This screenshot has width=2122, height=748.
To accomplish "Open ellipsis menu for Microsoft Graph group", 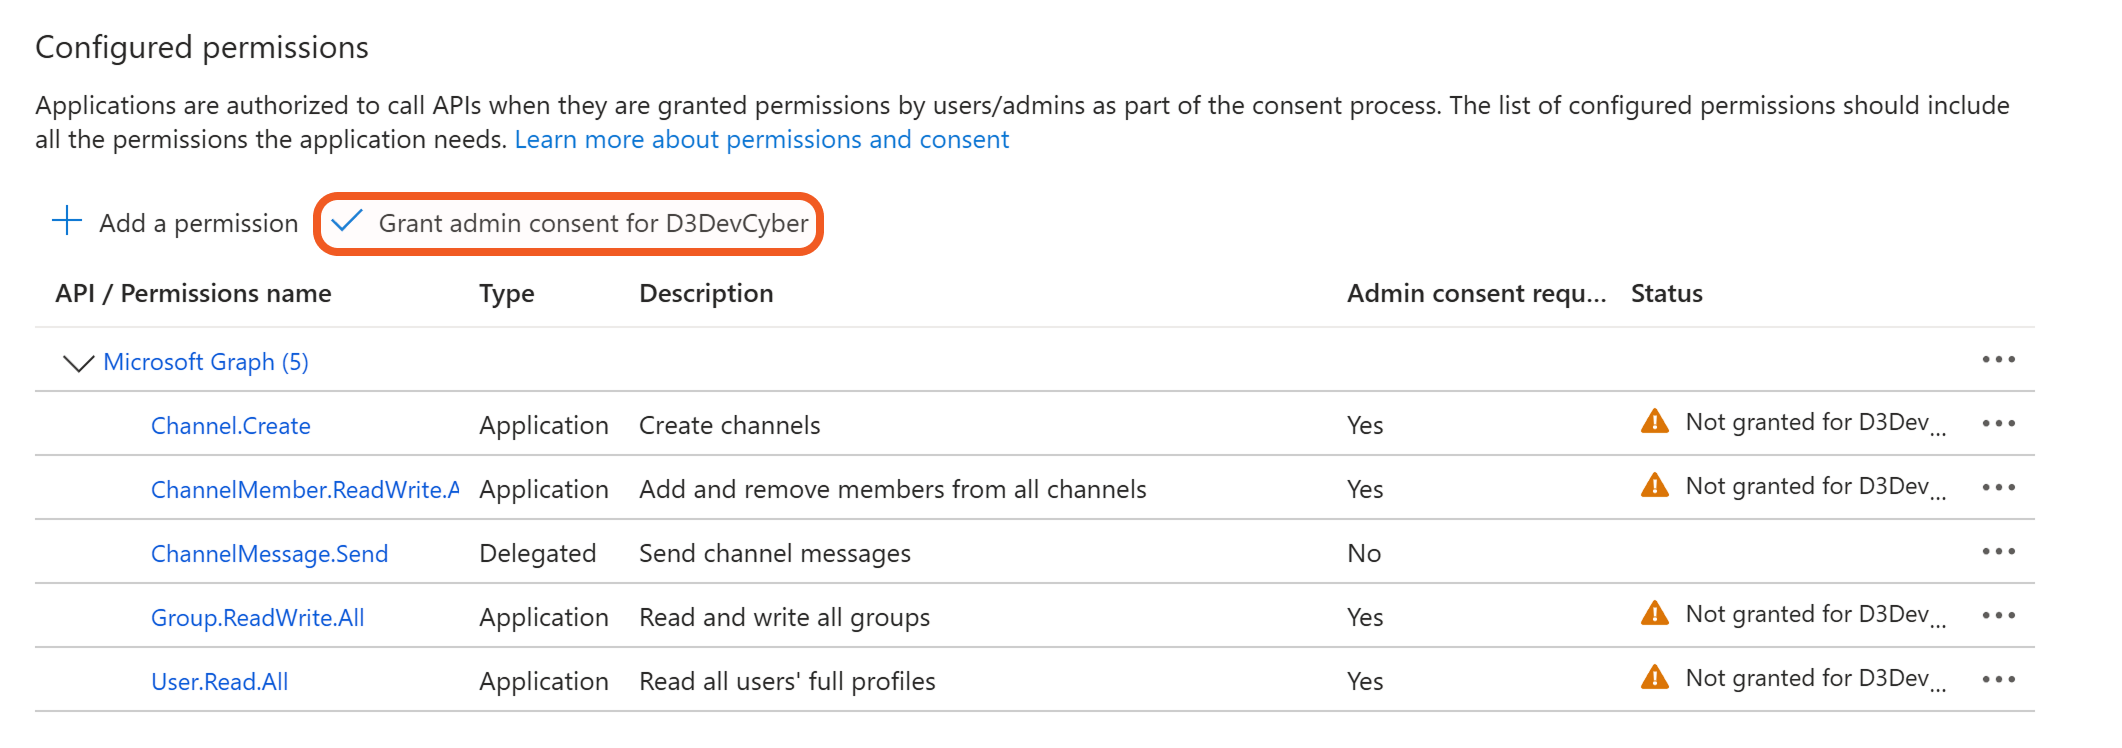I will point(1998,360).
